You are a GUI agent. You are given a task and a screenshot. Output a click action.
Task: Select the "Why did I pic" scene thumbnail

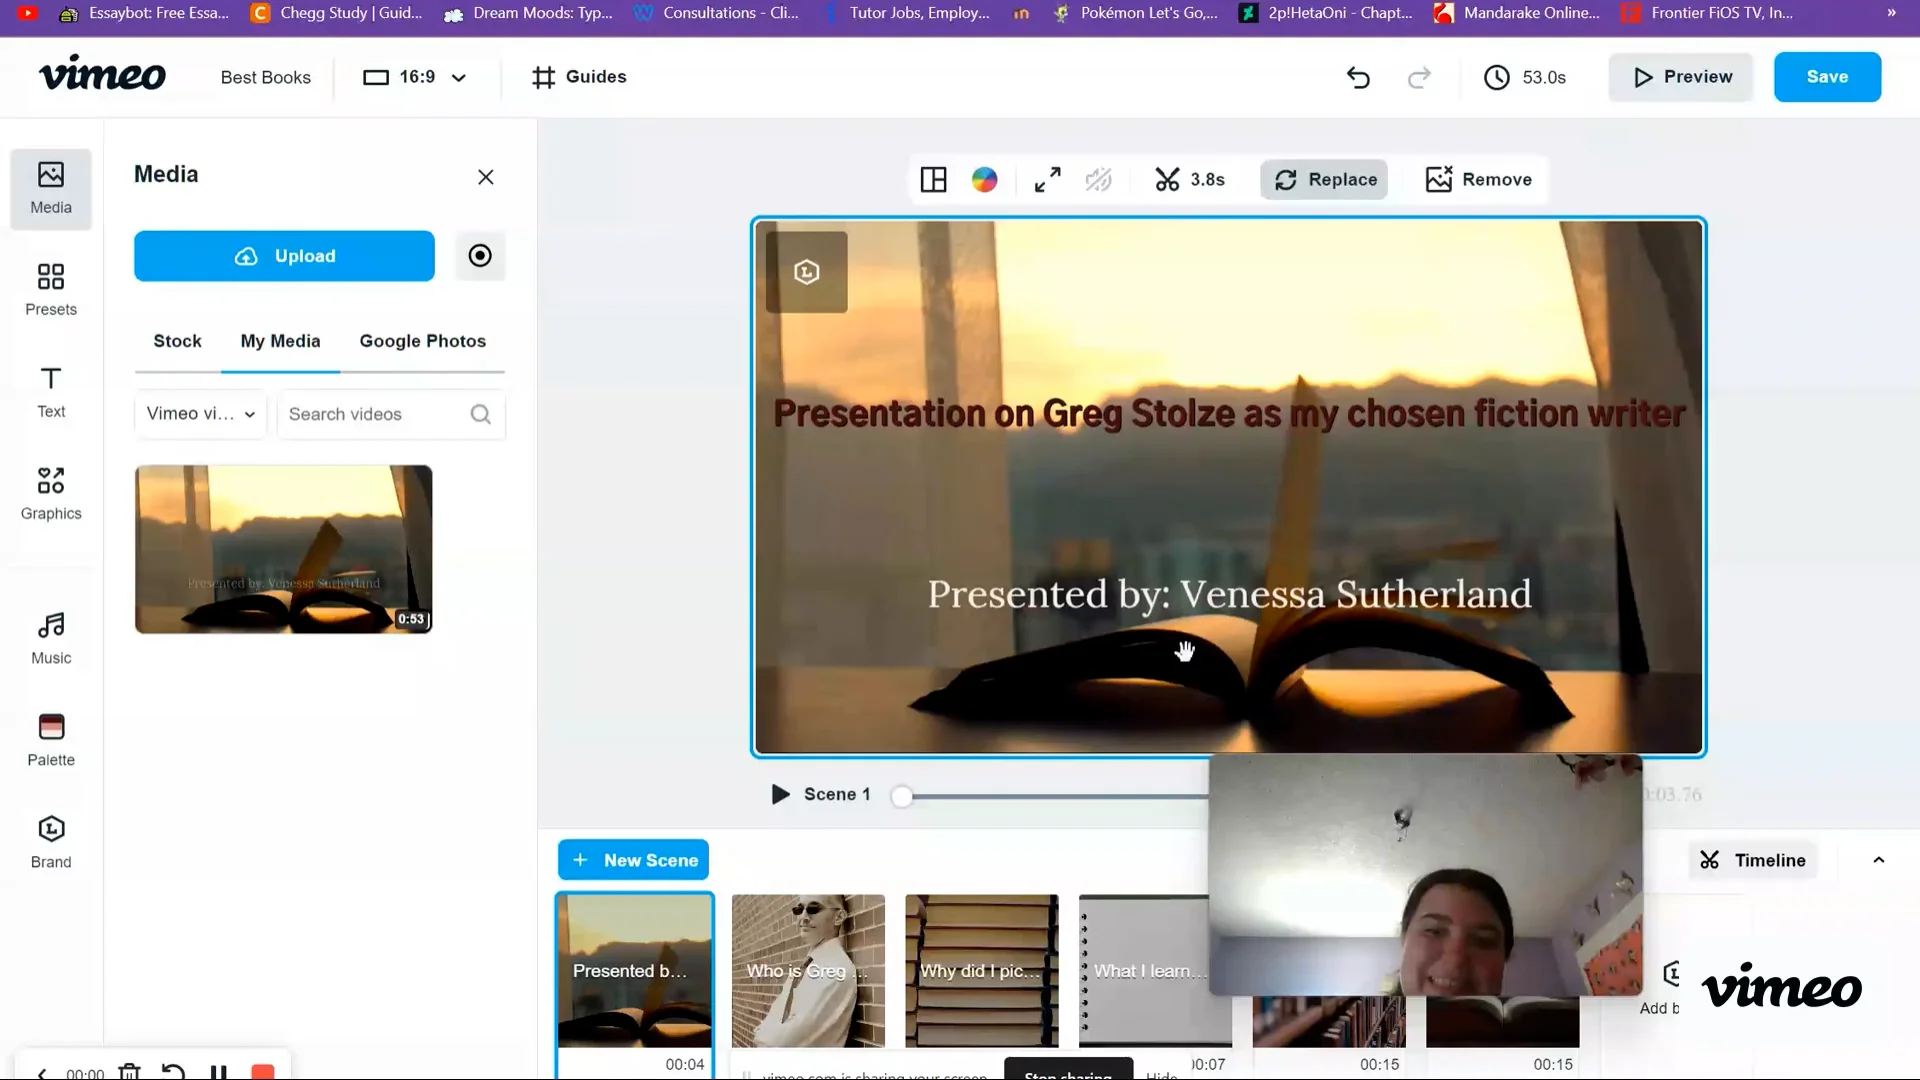tap(982, 971)
